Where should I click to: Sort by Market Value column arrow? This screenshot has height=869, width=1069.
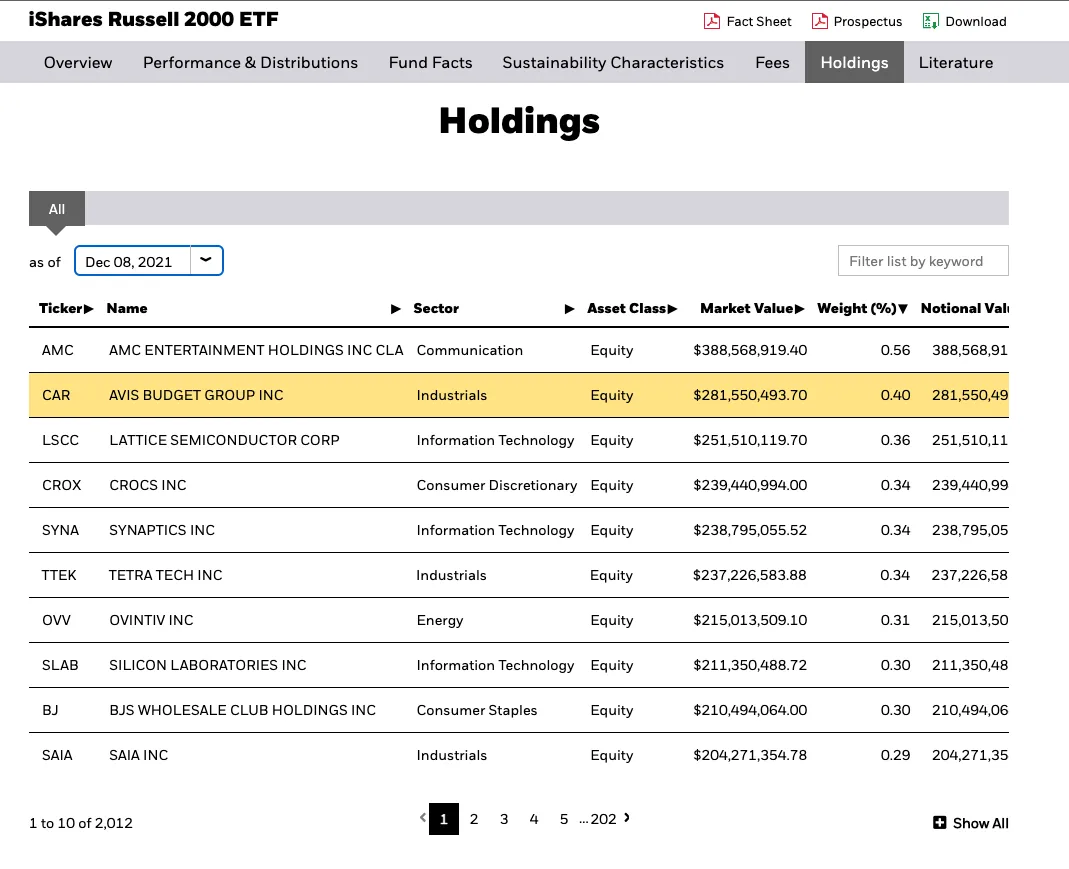click(800, 309)
